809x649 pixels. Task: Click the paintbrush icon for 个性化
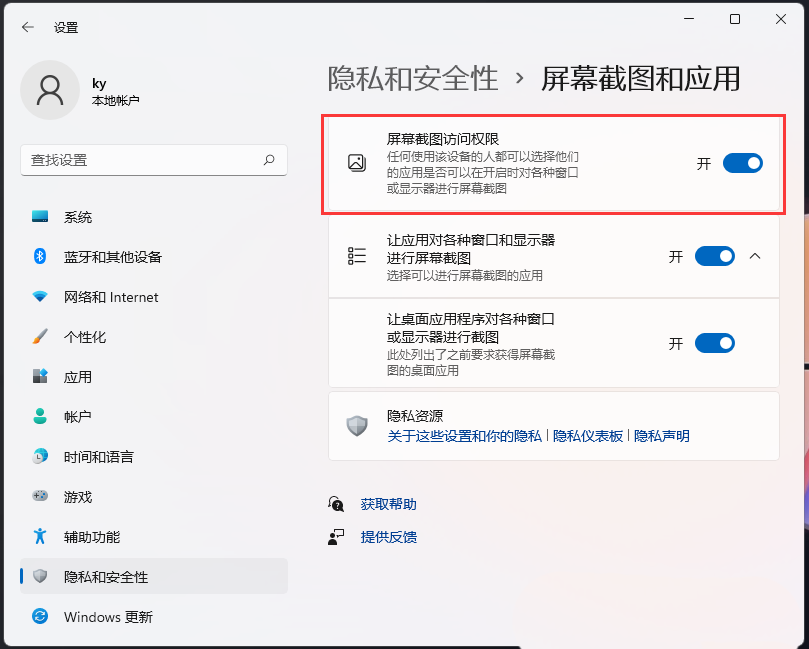[x=40, y=336]
